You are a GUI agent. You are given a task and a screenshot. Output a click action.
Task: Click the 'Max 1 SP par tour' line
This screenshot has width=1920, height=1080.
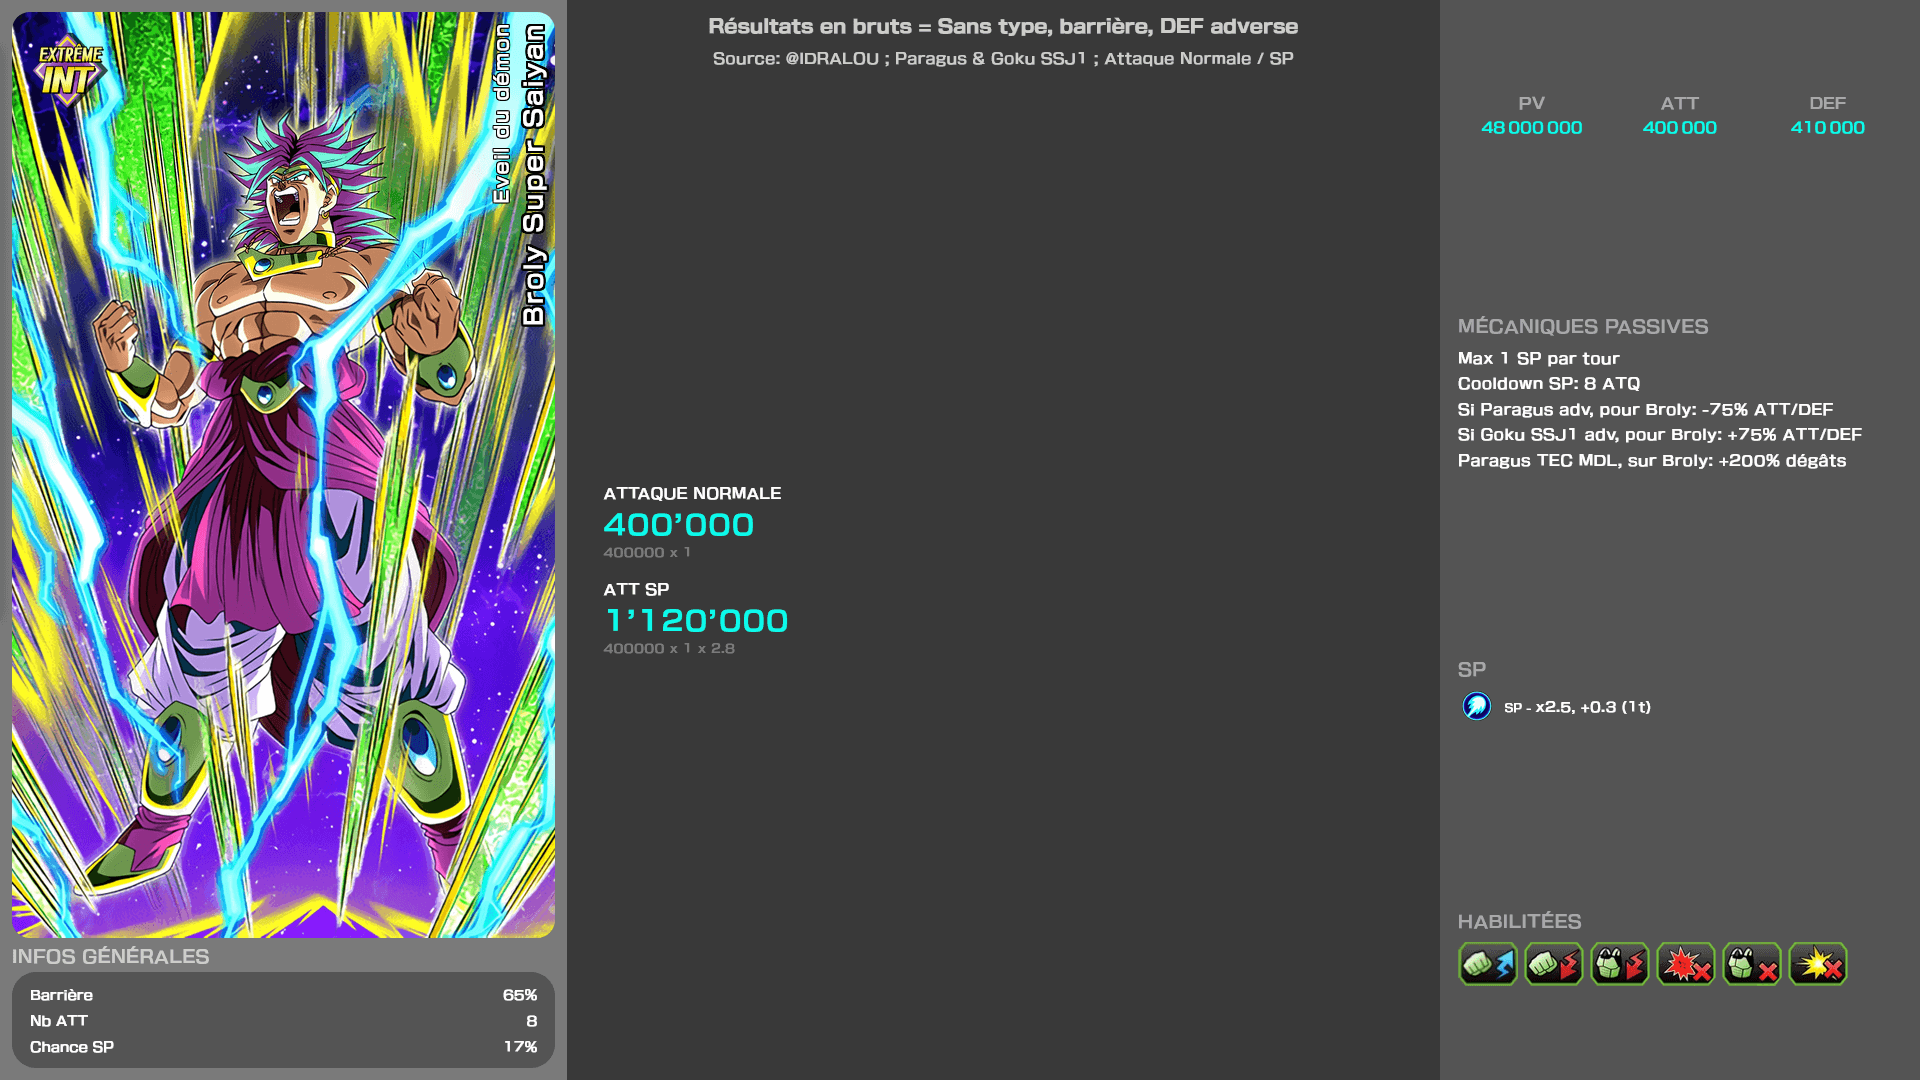(x=1538, y=358)
